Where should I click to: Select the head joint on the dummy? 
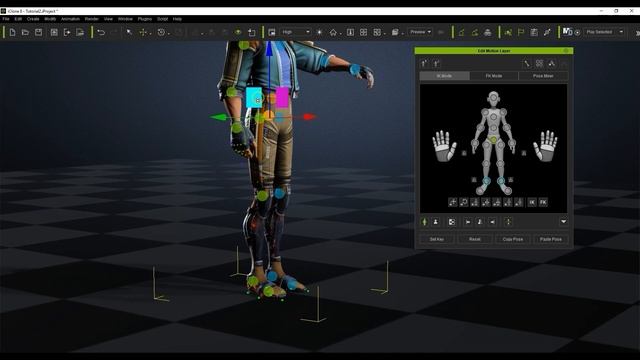tap(493, 98)
